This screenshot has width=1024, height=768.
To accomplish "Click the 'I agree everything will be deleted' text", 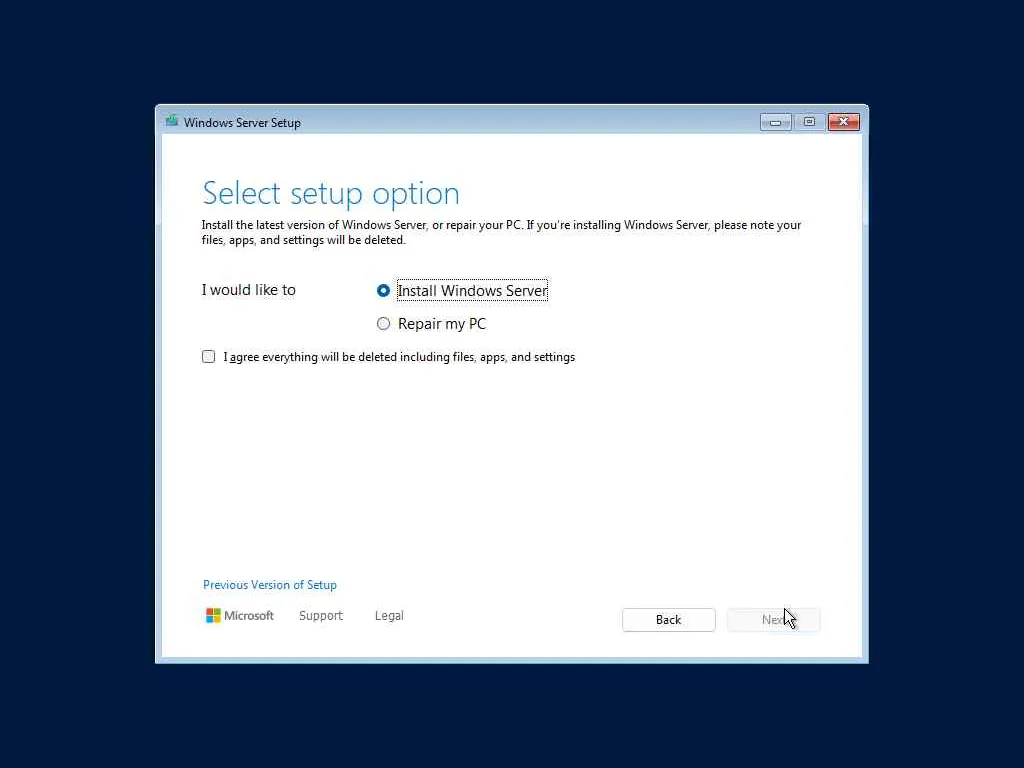I will (399, 357).
